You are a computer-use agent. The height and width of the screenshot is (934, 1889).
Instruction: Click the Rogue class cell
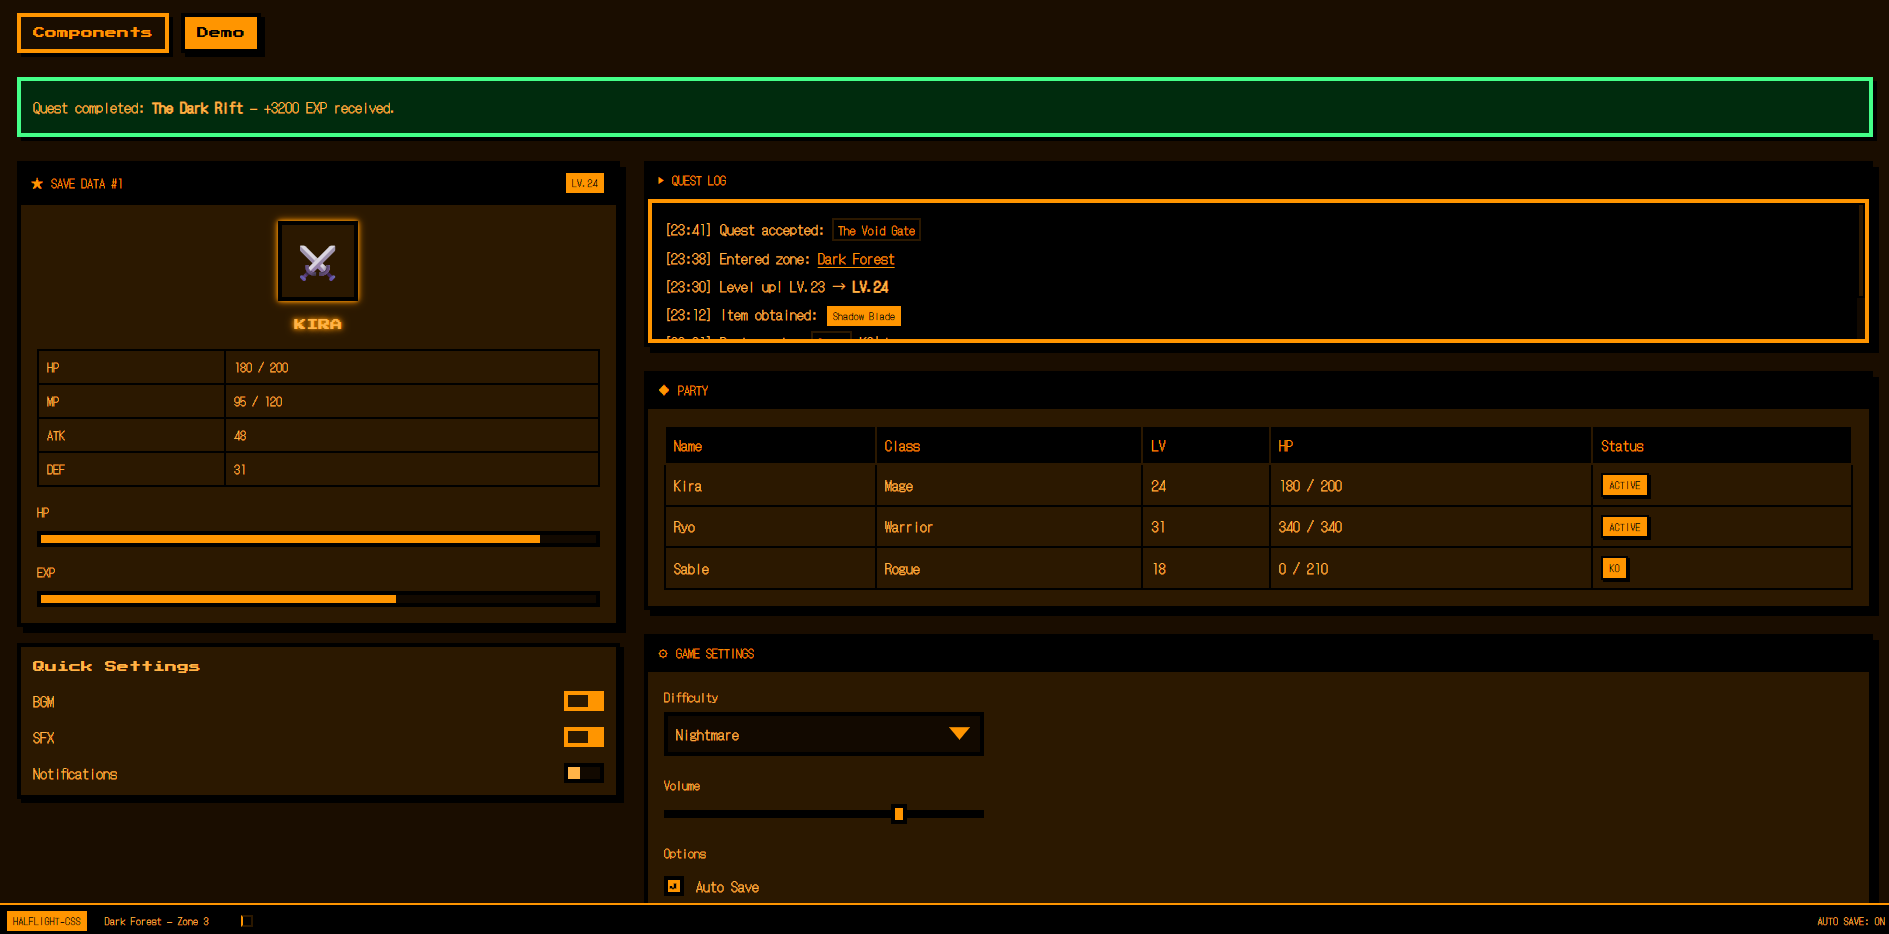click(1009, 569)
